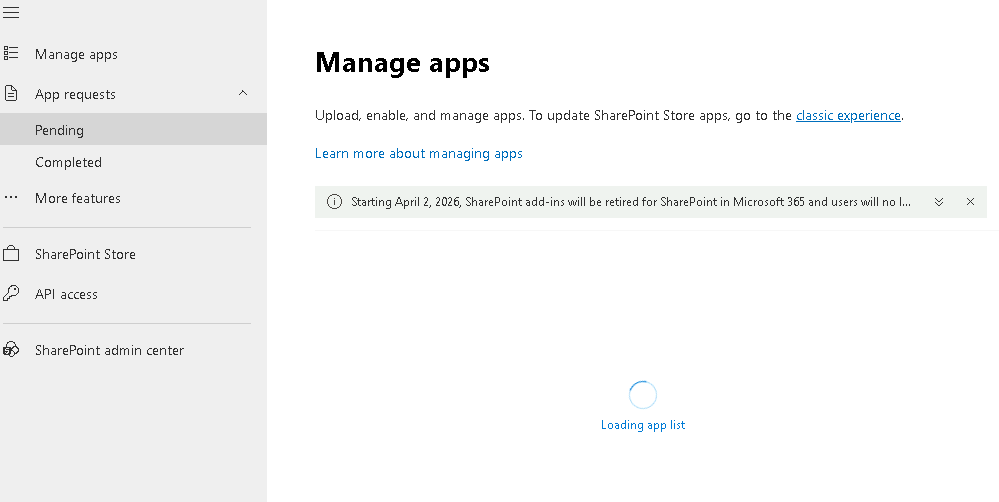Open Learn more about managing apps link
This screenshot has height=502, width=999.
click(x=419, y=154)
